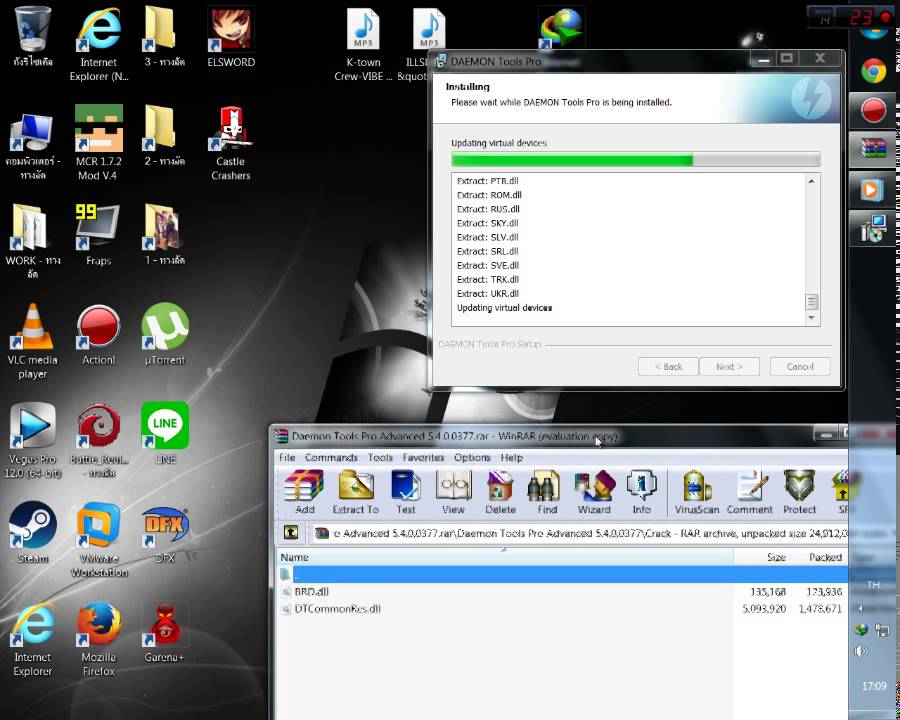Click the WinRAR icon in taskbar
This screenshot has width=900, height=720.
point(873,149)
